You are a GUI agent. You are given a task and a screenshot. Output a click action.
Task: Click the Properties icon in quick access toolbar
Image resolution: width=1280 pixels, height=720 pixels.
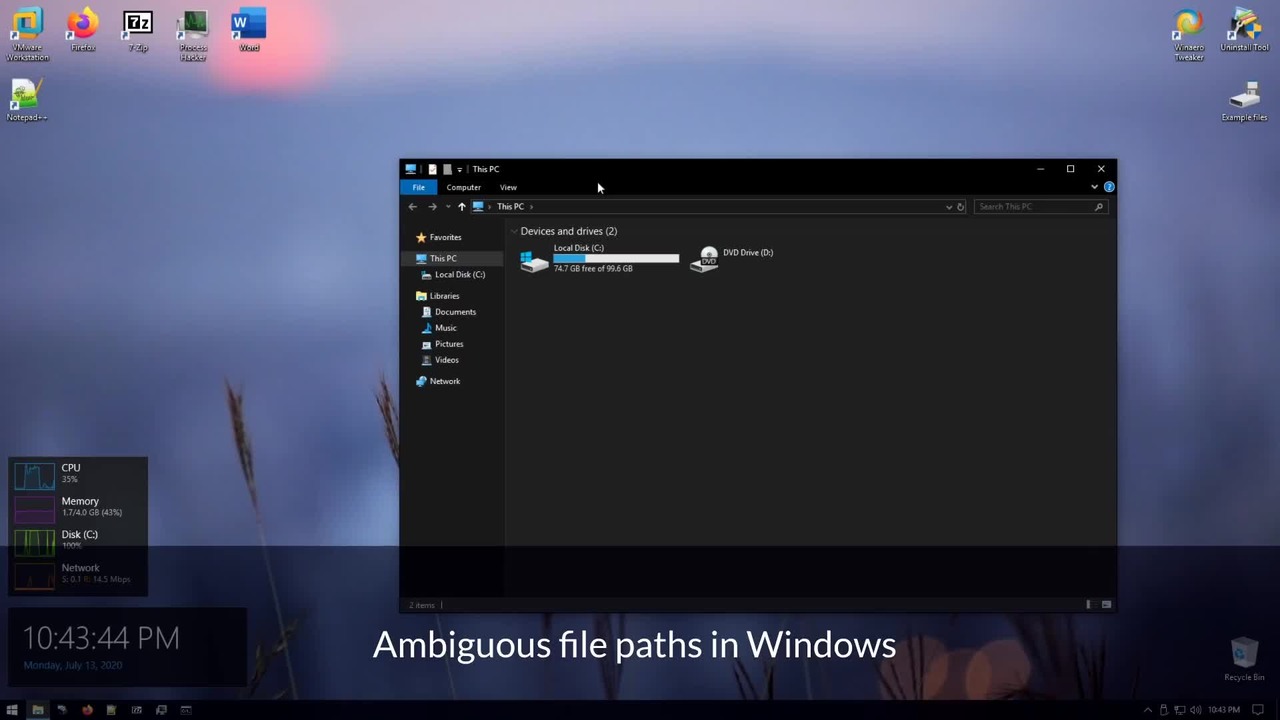pos(432,169)
